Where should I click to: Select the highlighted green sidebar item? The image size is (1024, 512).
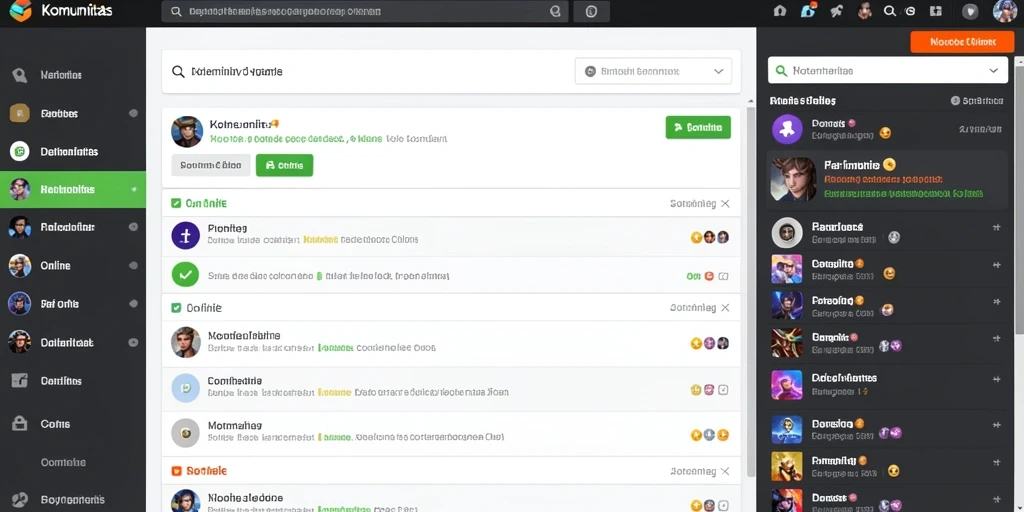pyautogui.click(x=73, y=189)
